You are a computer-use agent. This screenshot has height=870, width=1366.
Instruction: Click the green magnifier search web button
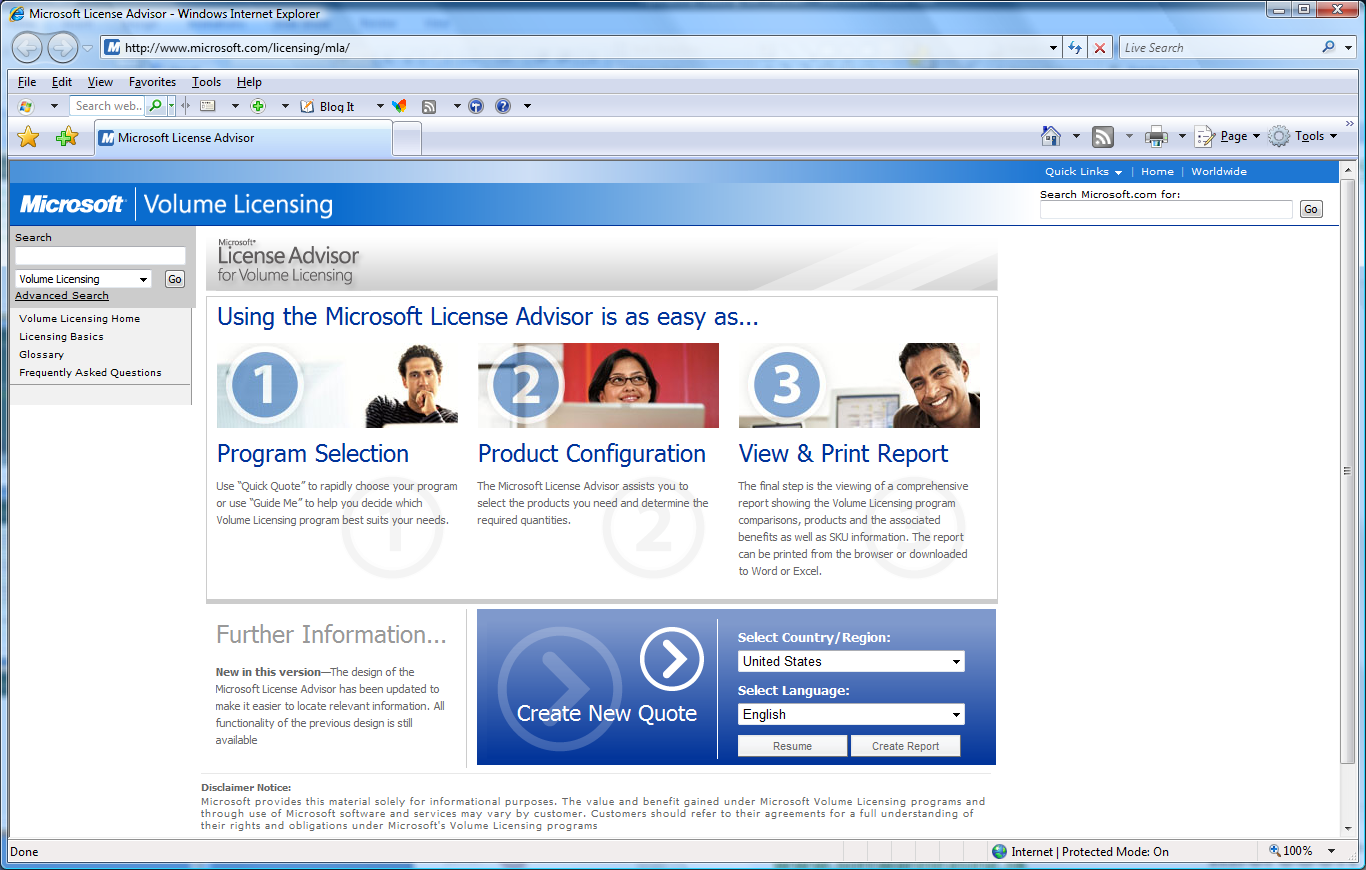click(x=155, y=106)
